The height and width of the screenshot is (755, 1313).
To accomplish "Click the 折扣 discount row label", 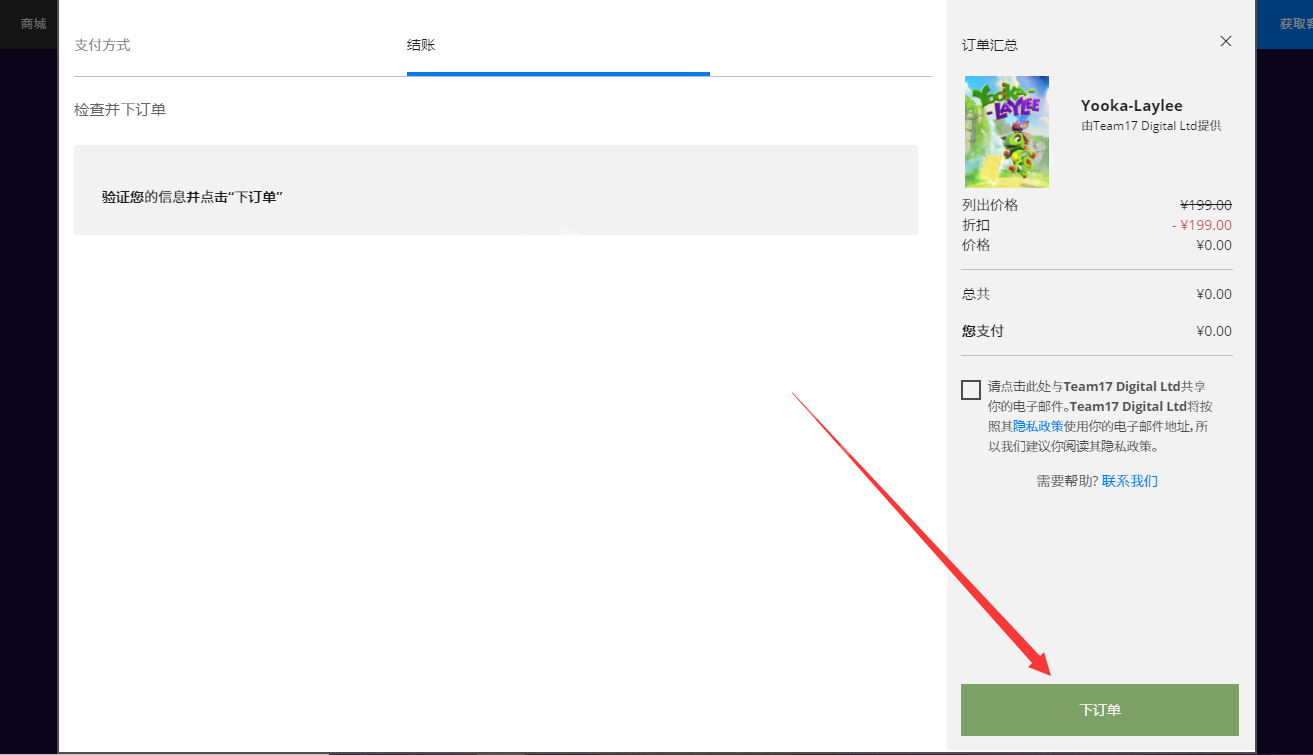I will tap(976, 225).
